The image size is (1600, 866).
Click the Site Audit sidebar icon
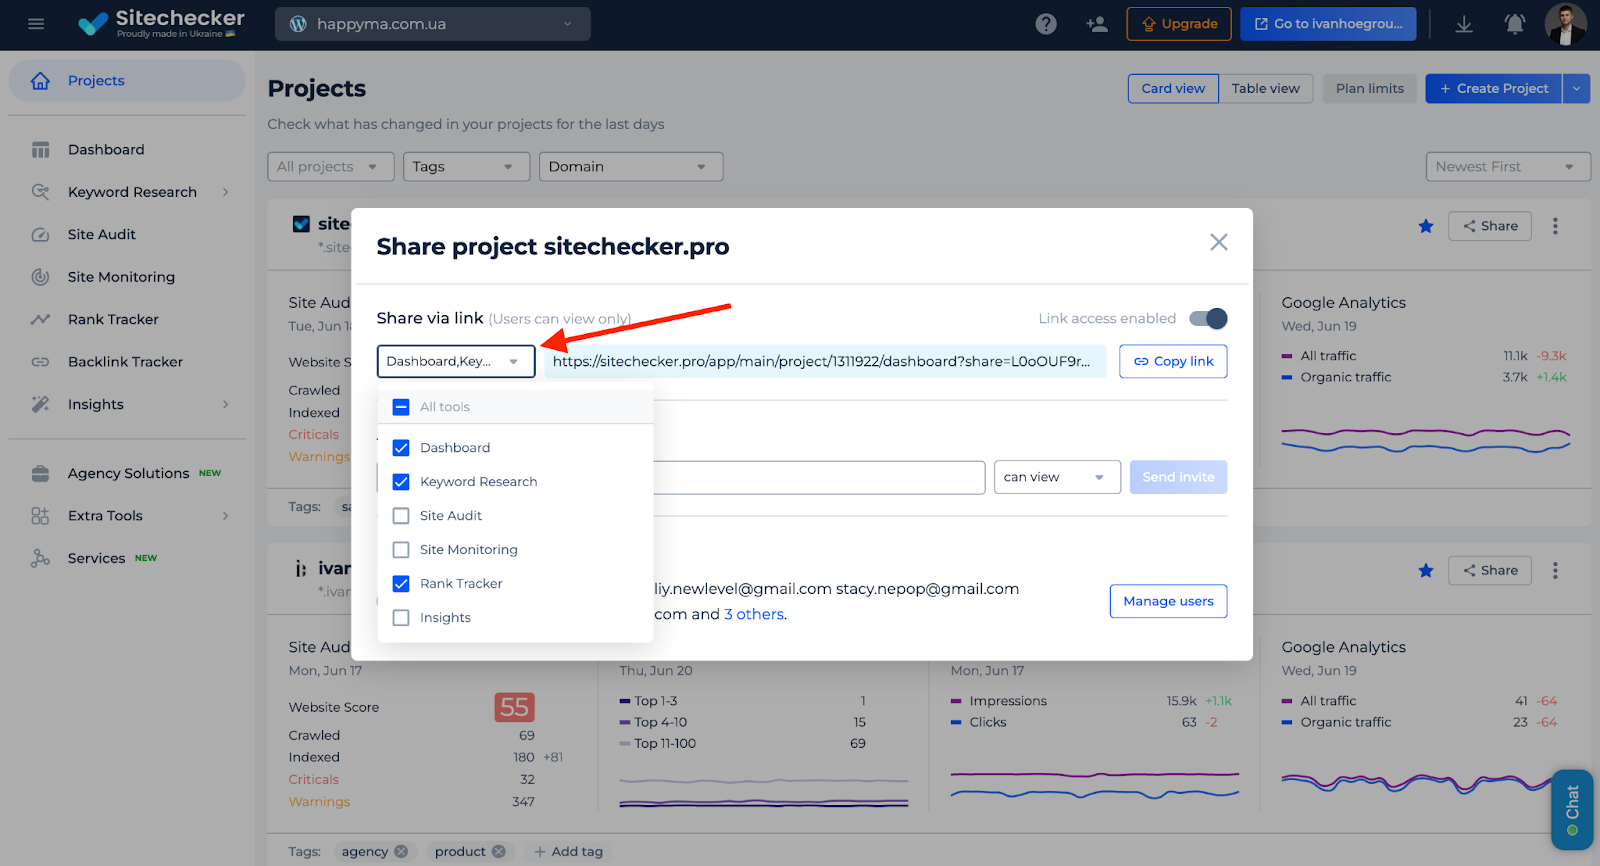(40, 235)
